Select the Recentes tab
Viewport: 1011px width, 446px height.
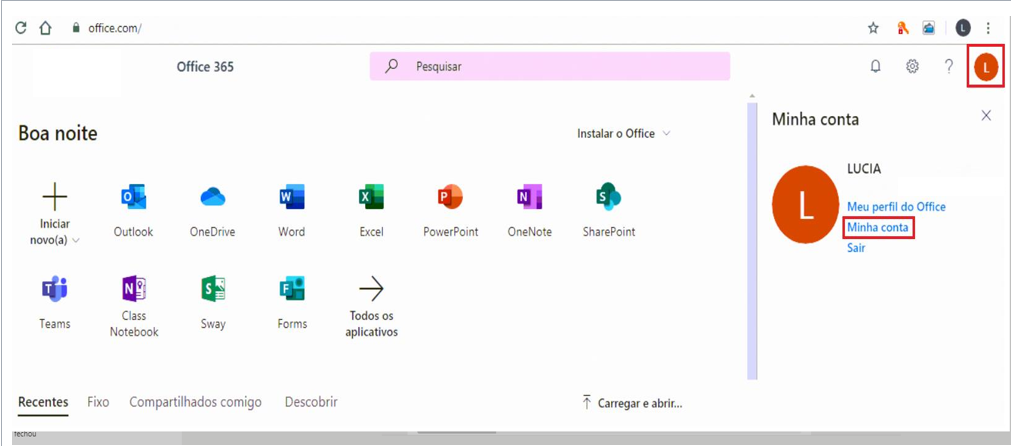[x=43, y=402]
